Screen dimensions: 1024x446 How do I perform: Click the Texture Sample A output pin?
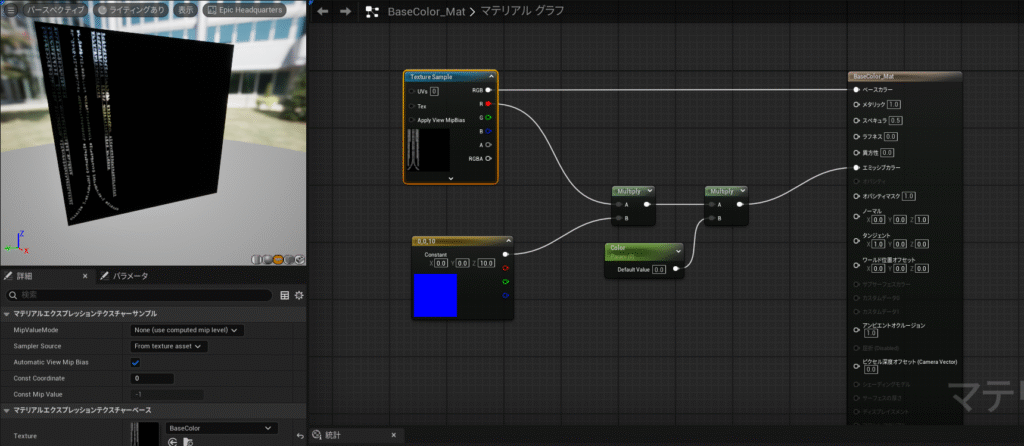[x=488, y=145]
